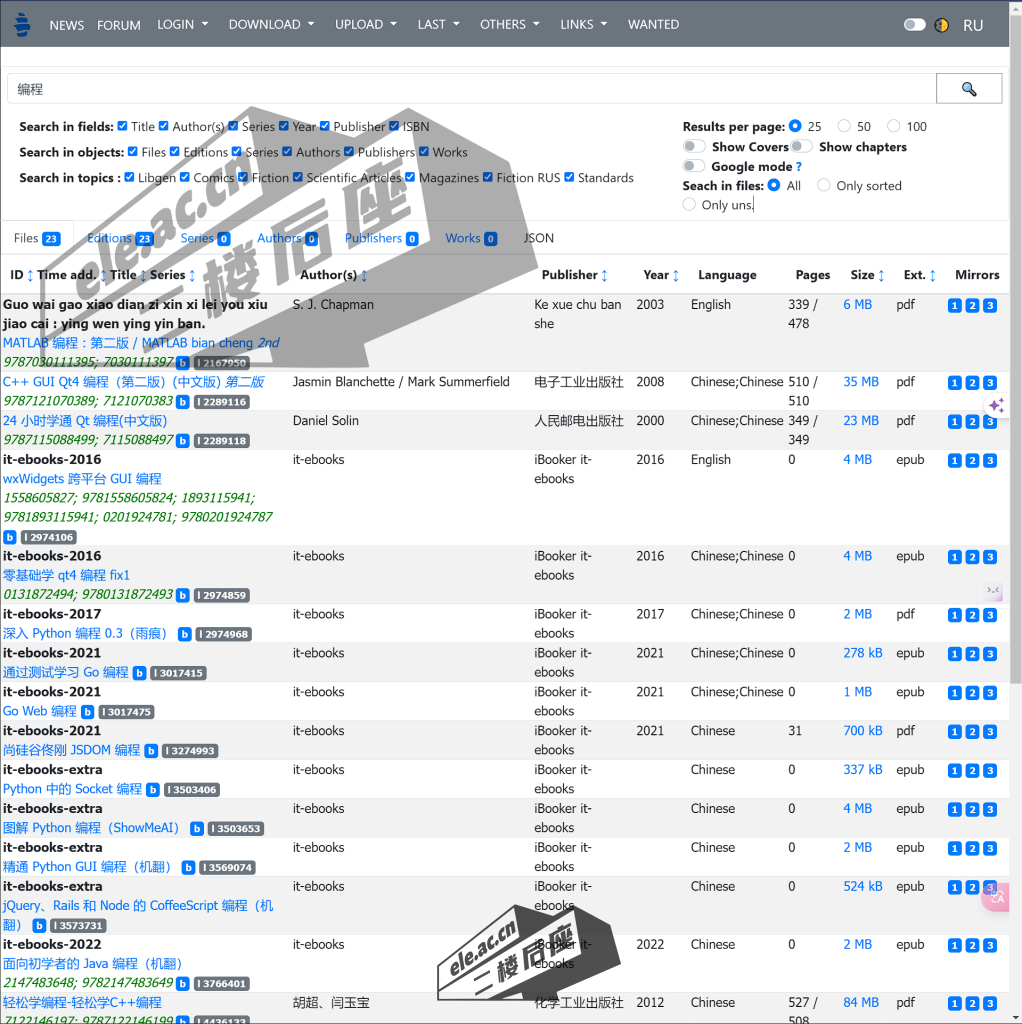1022x1024 pixels.
Task: Switch to the Editions tab
Action: pos(119,238)
